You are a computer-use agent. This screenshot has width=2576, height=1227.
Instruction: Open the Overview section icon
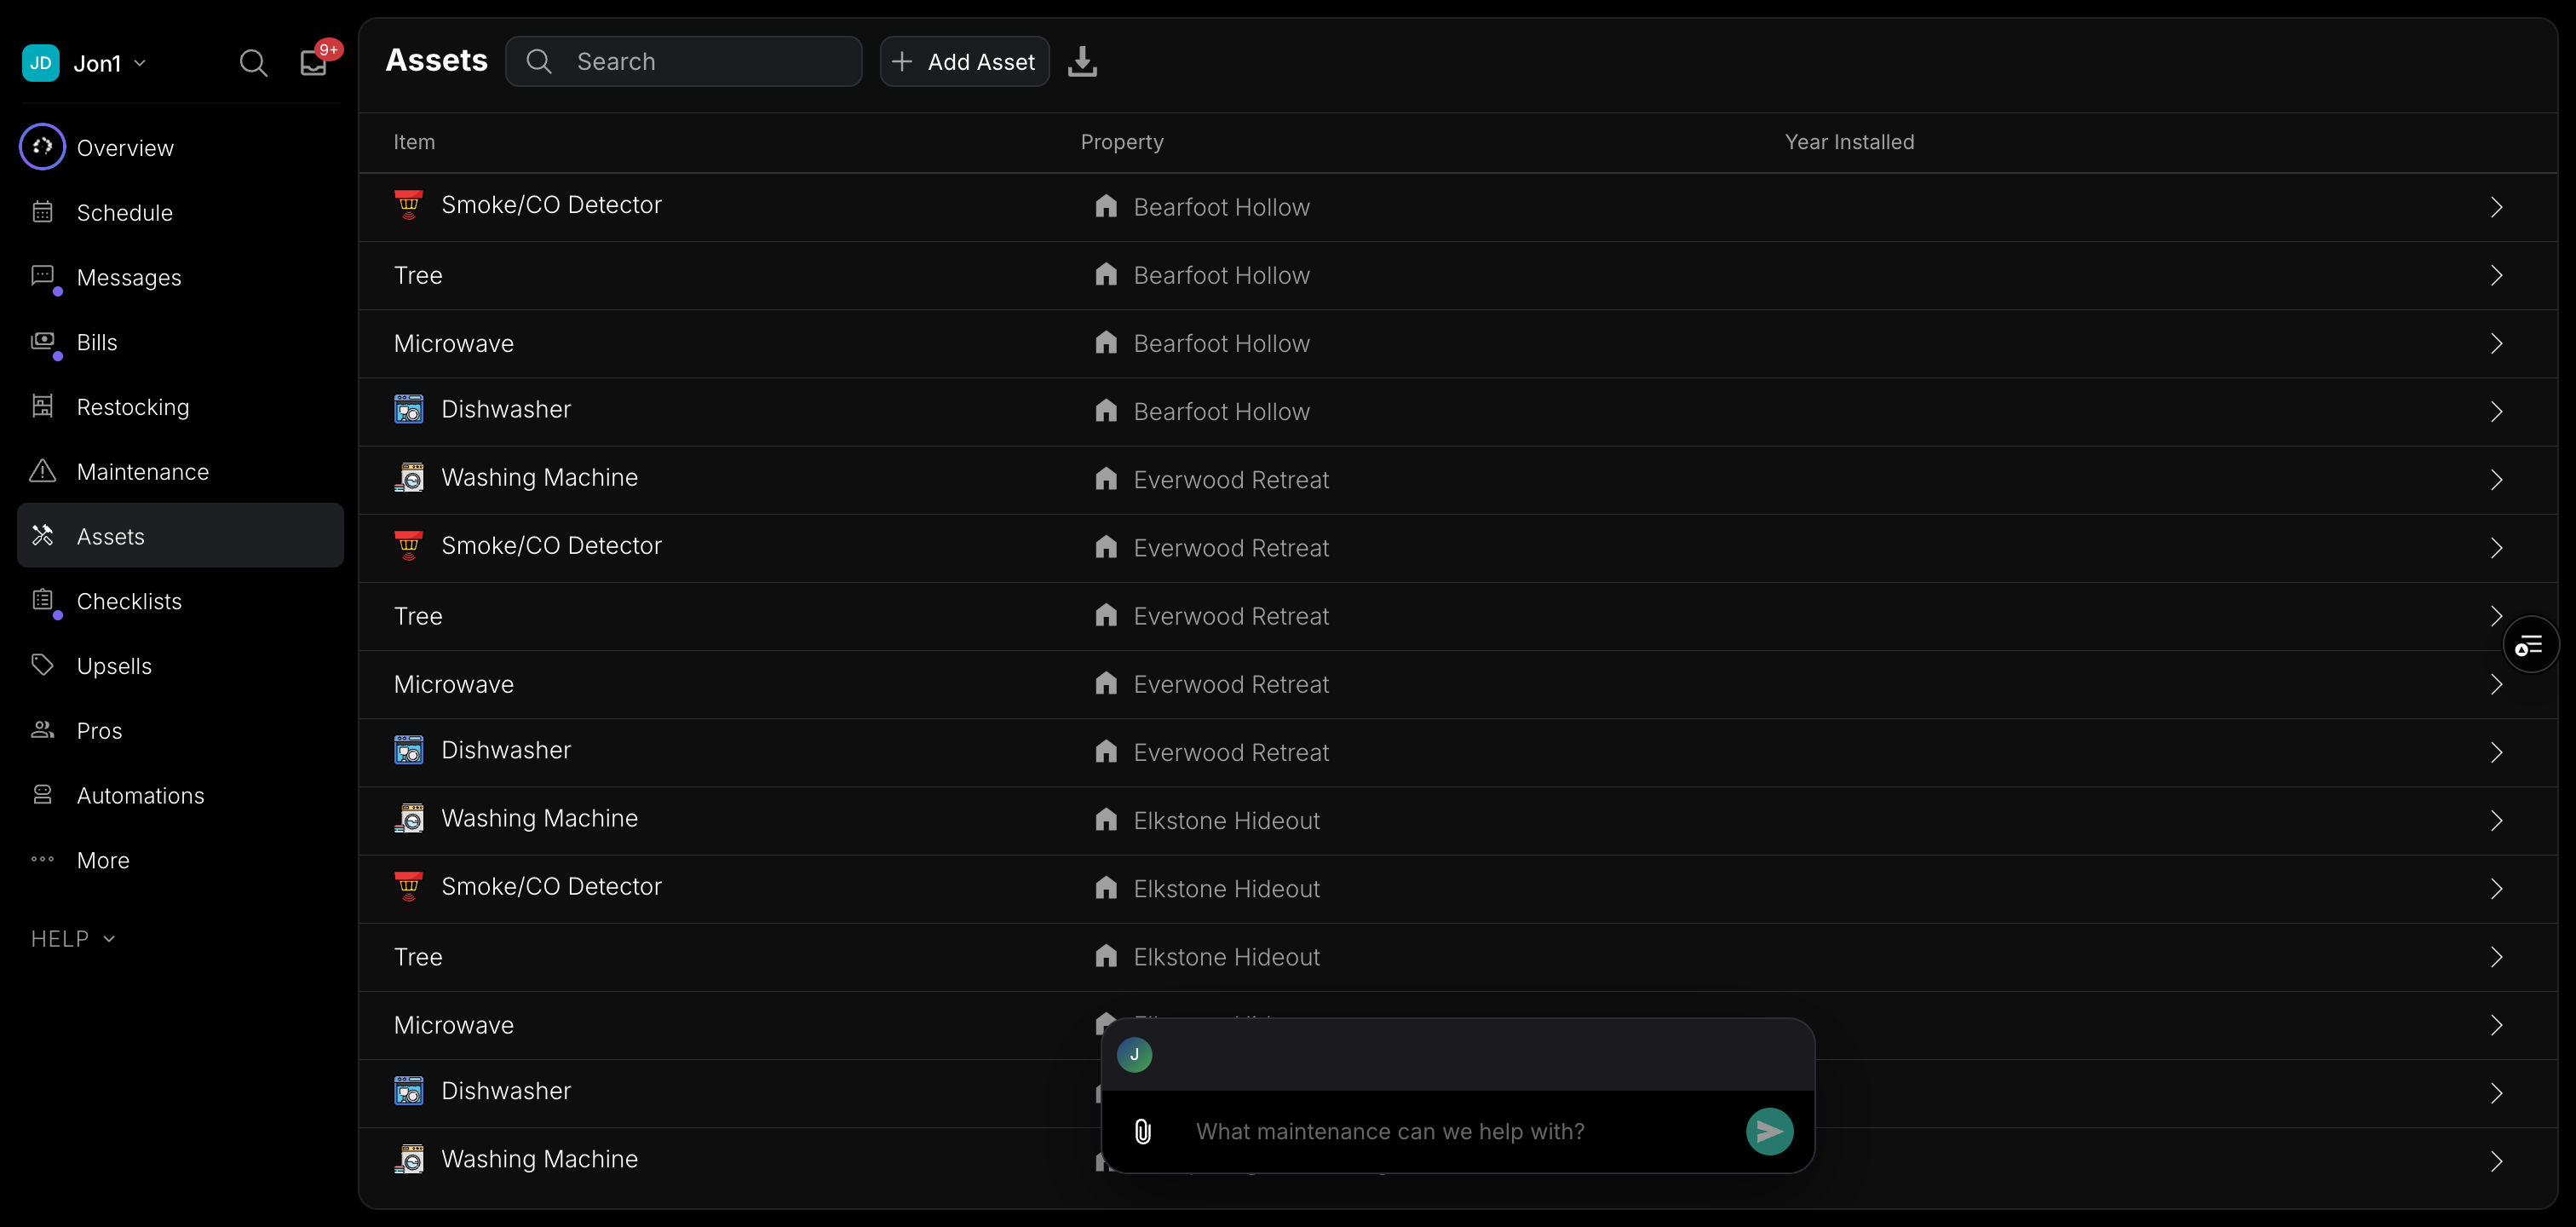tap(42, 146)
